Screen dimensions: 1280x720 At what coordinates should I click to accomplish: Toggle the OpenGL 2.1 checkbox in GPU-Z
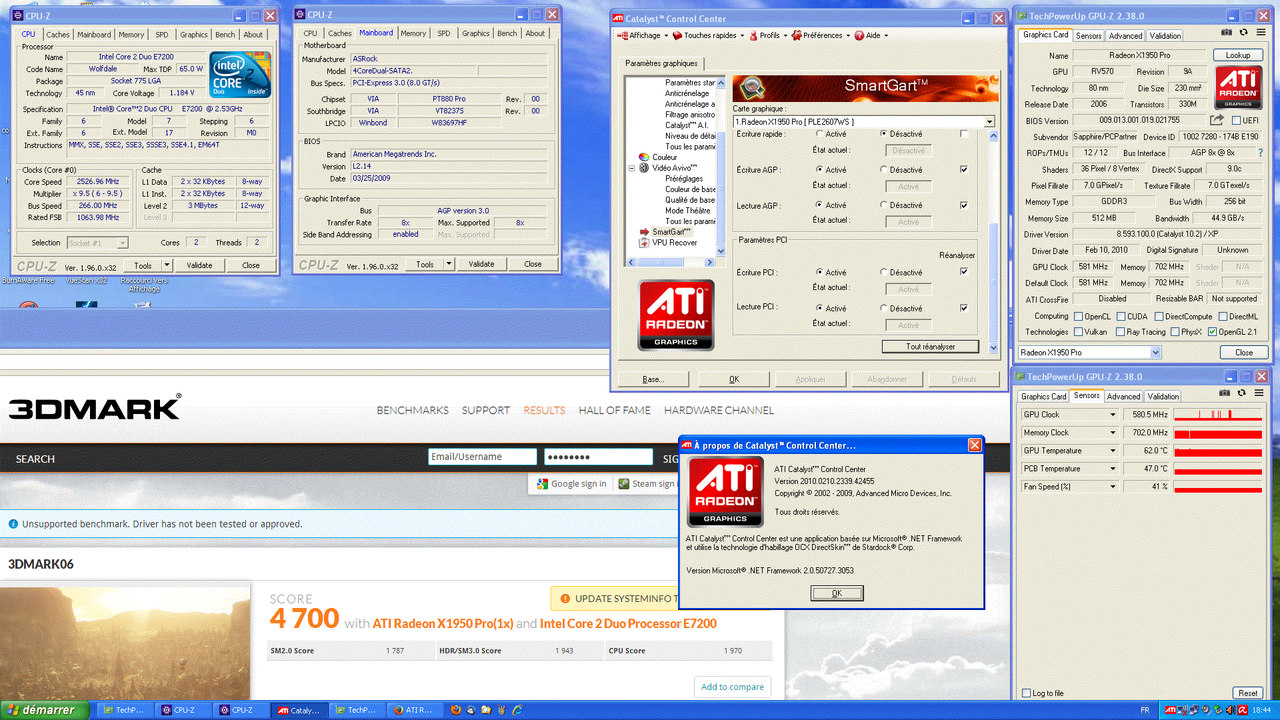(x=1212, y=331)
